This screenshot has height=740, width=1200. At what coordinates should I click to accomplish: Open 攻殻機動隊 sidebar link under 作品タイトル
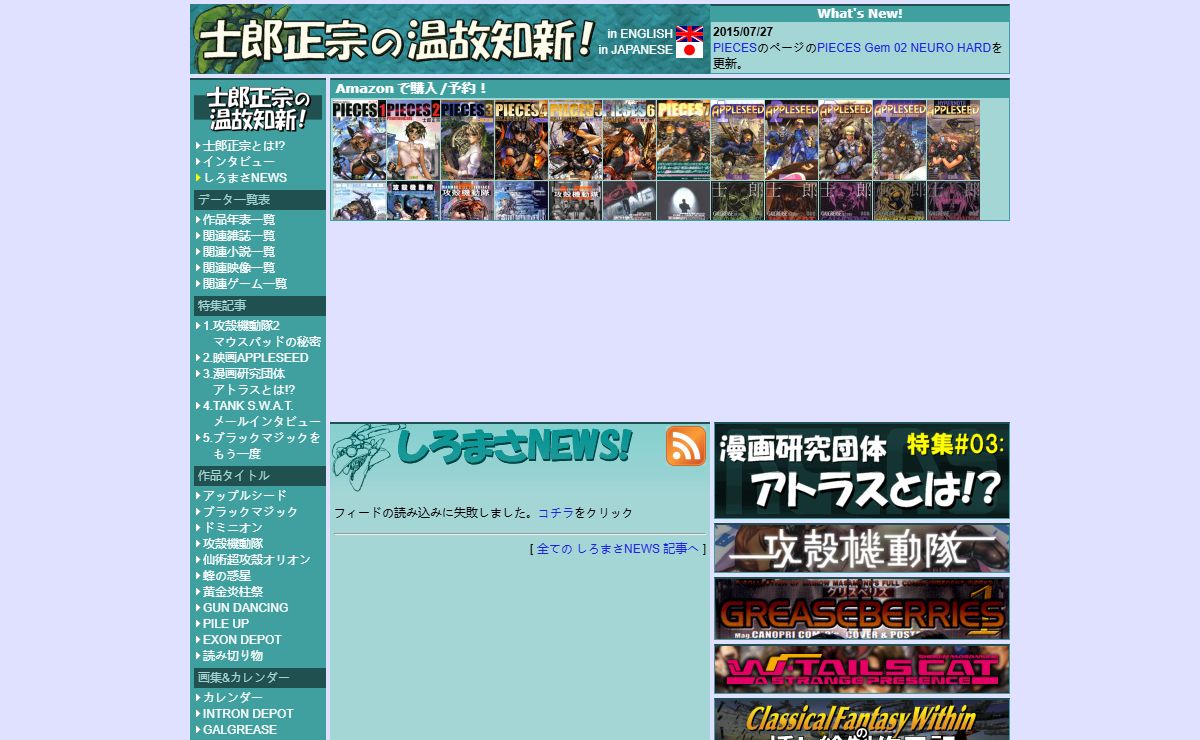pos(232,544)
